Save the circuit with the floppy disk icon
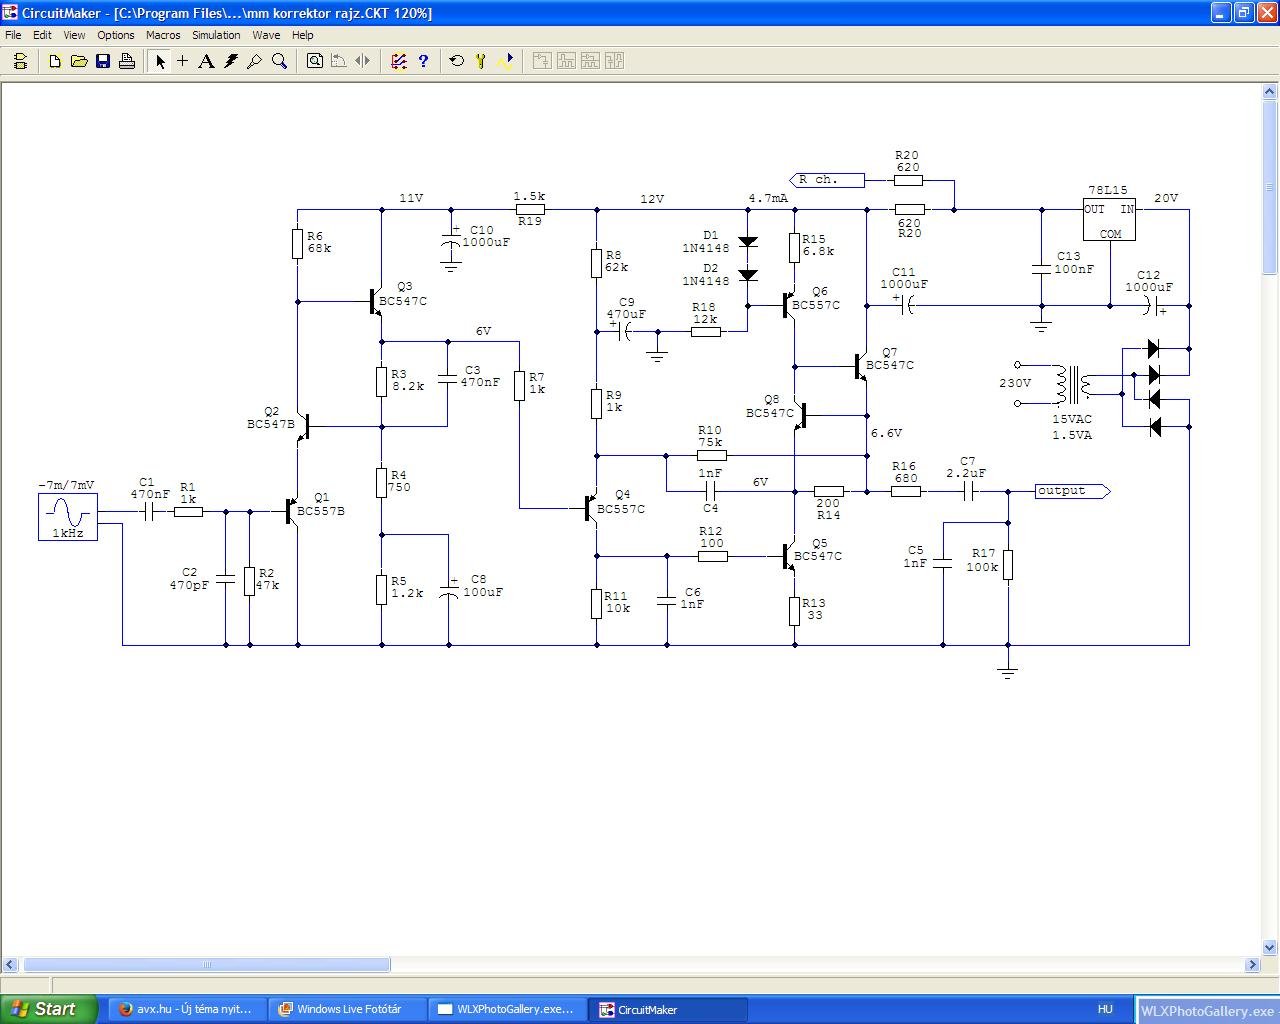 tap(103, 61)
